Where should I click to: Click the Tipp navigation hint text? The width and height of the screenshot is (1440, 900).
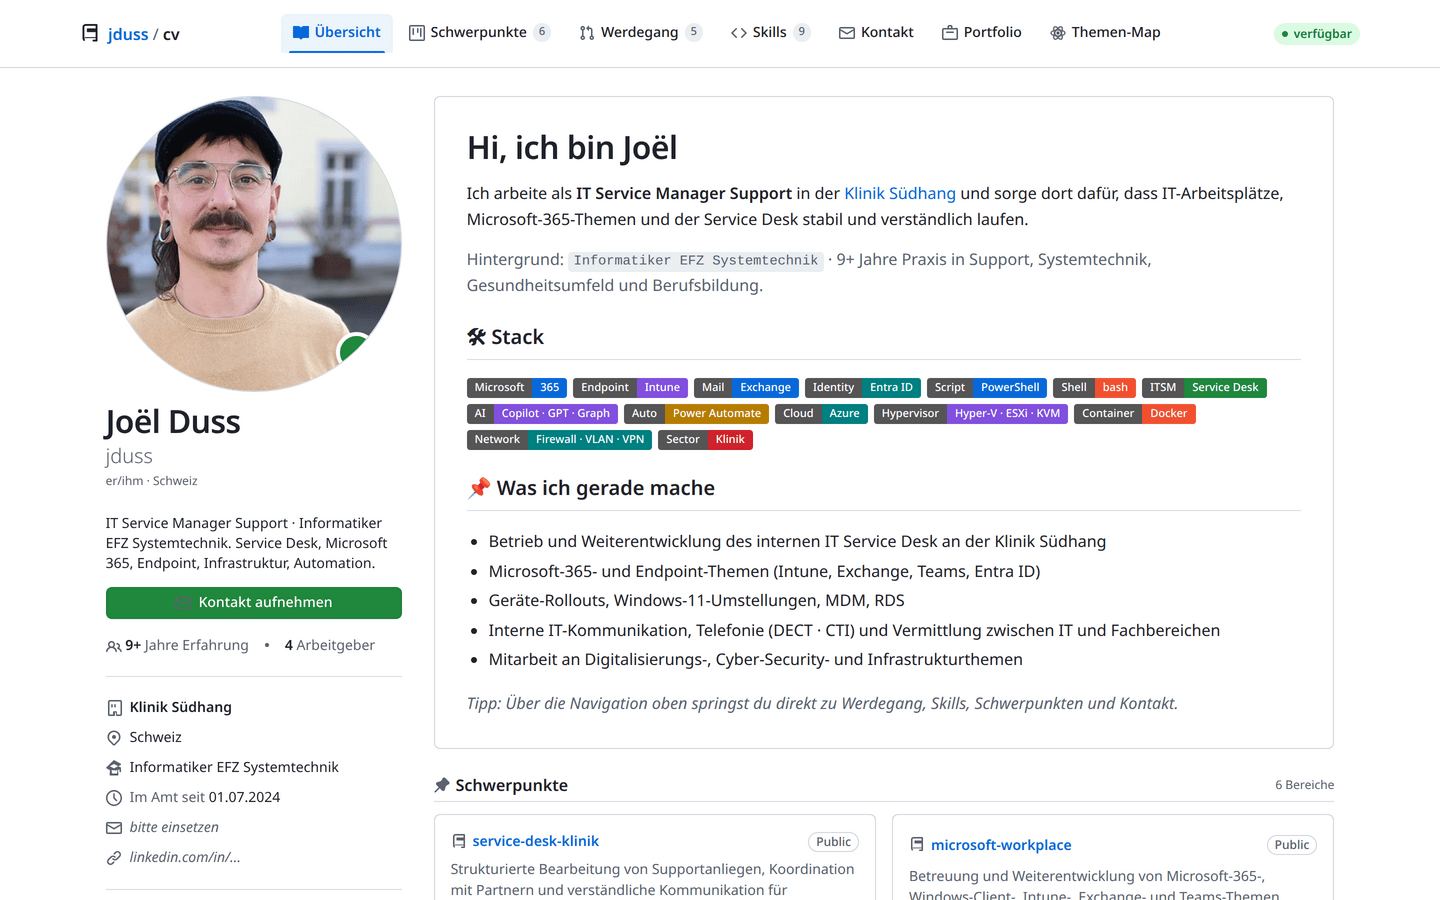pyautogui.click(x=822, y=703)
